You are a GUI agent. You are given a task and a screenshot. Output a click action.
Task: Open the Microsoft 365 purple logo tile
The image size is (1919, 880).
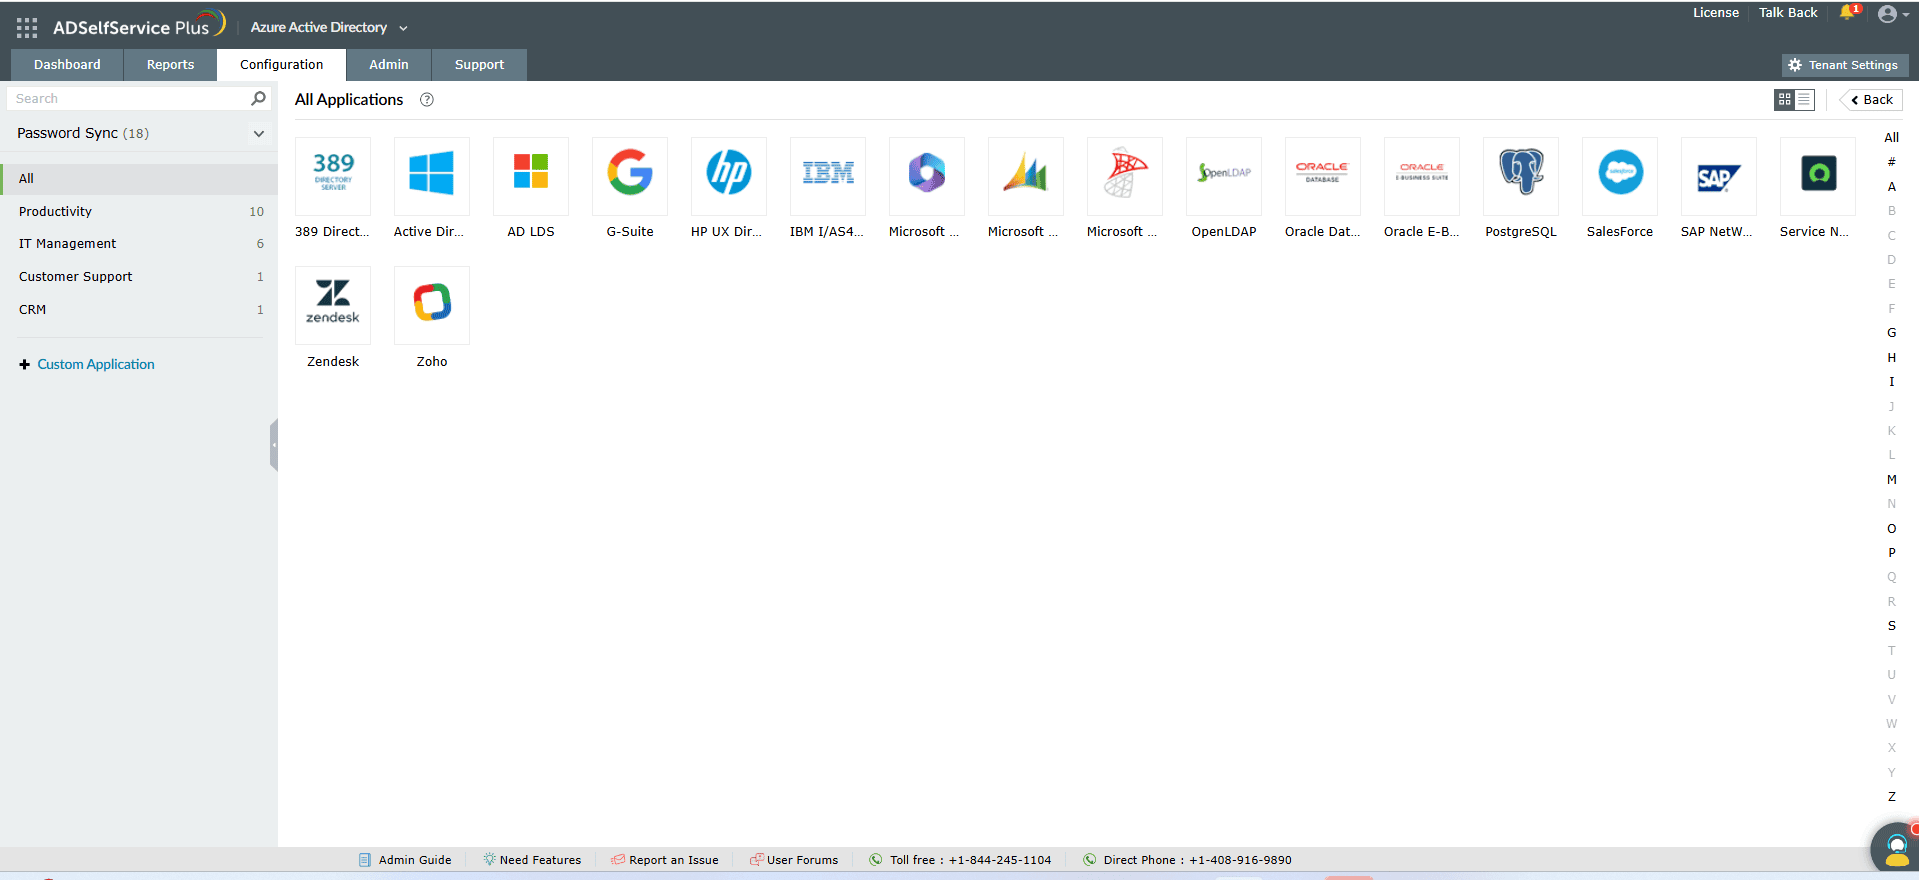click(927, 177)
